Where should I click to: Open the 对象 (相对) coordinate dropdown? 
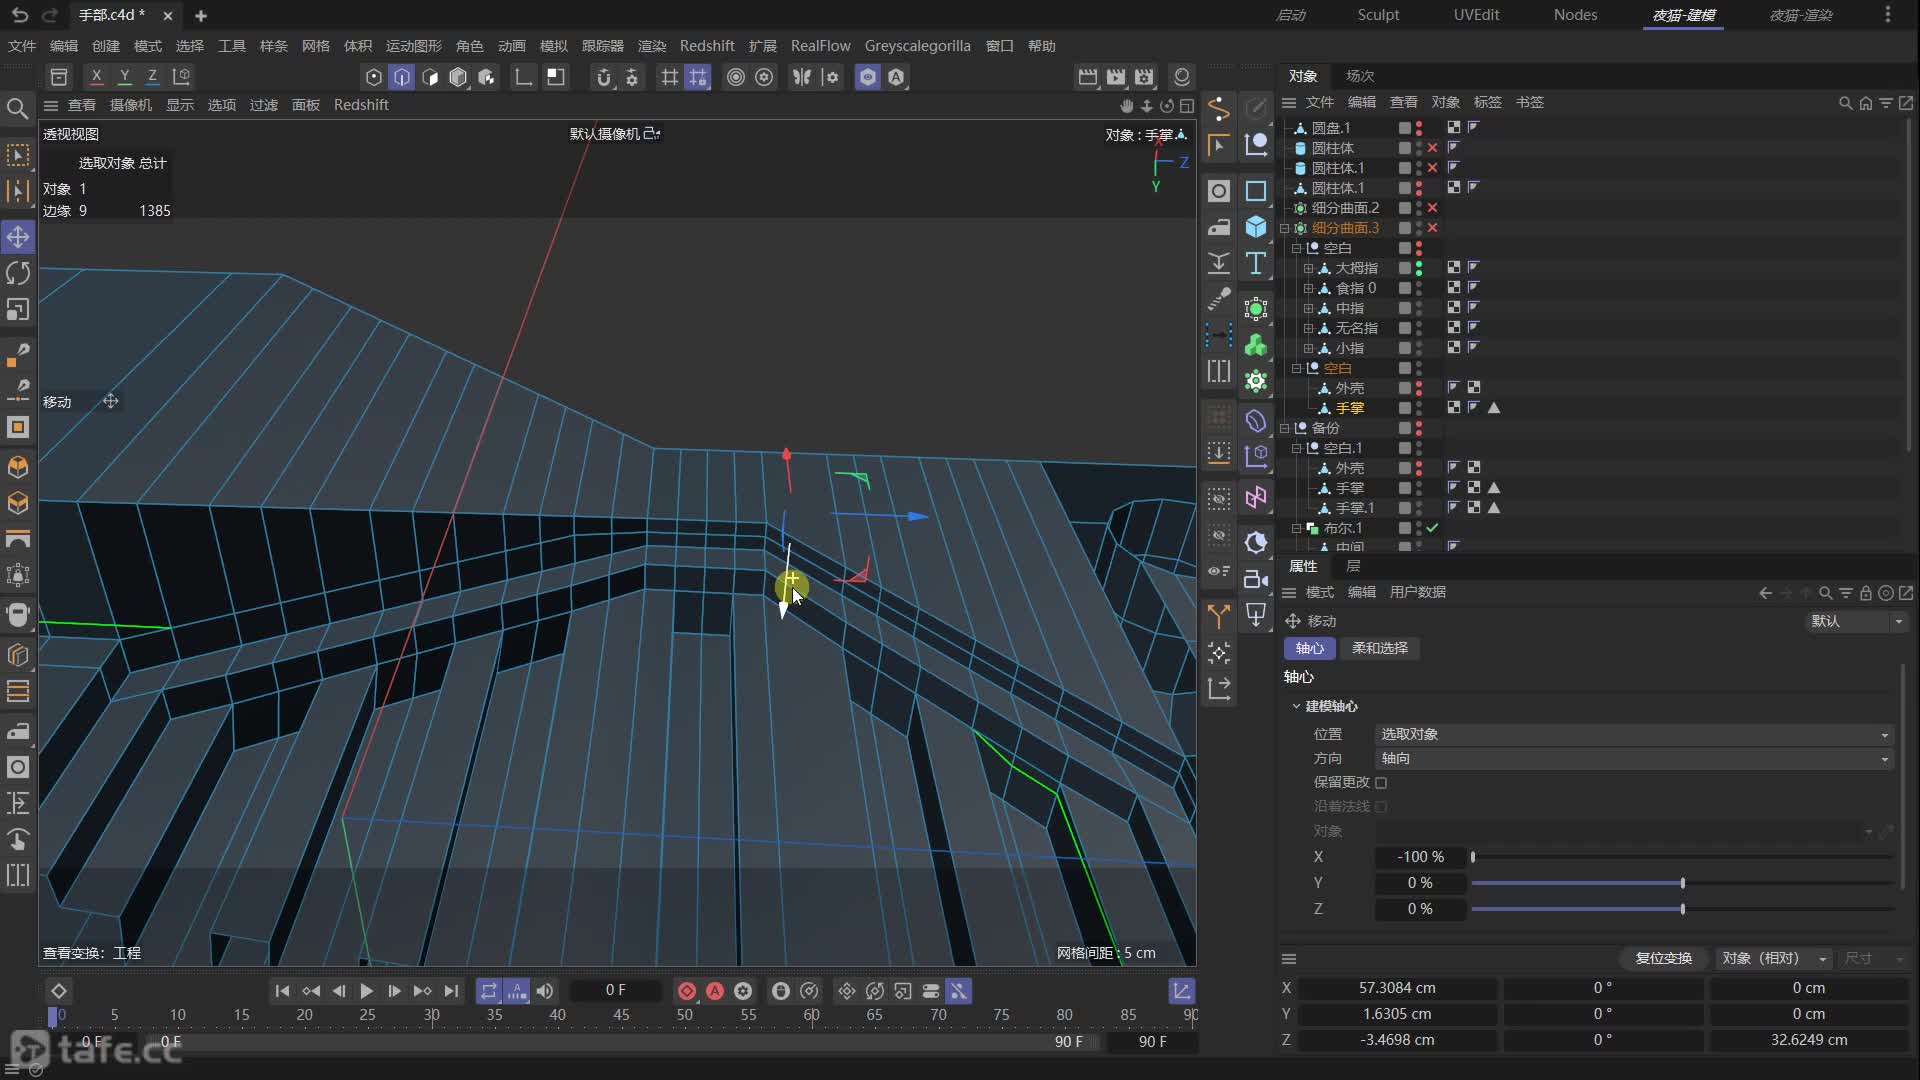tap(1774, 958)
